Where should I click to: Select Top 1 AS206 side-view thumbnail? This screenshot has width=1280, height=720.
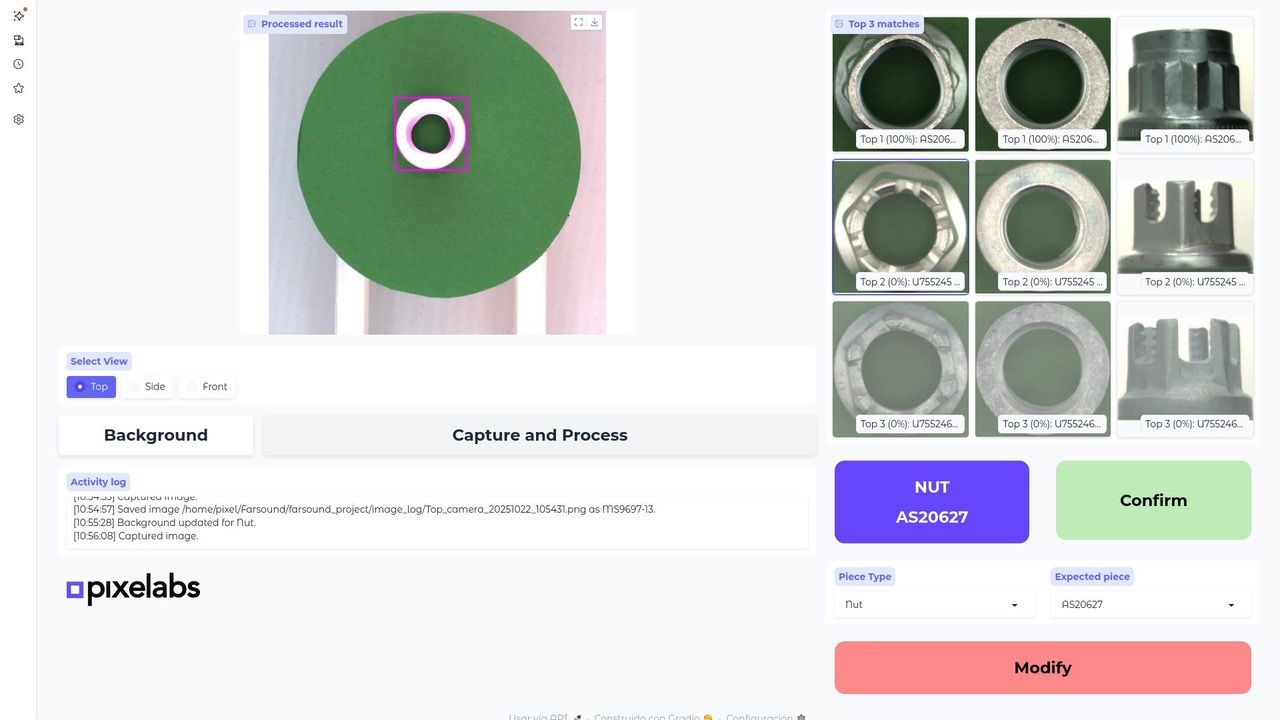[1184, 84]
